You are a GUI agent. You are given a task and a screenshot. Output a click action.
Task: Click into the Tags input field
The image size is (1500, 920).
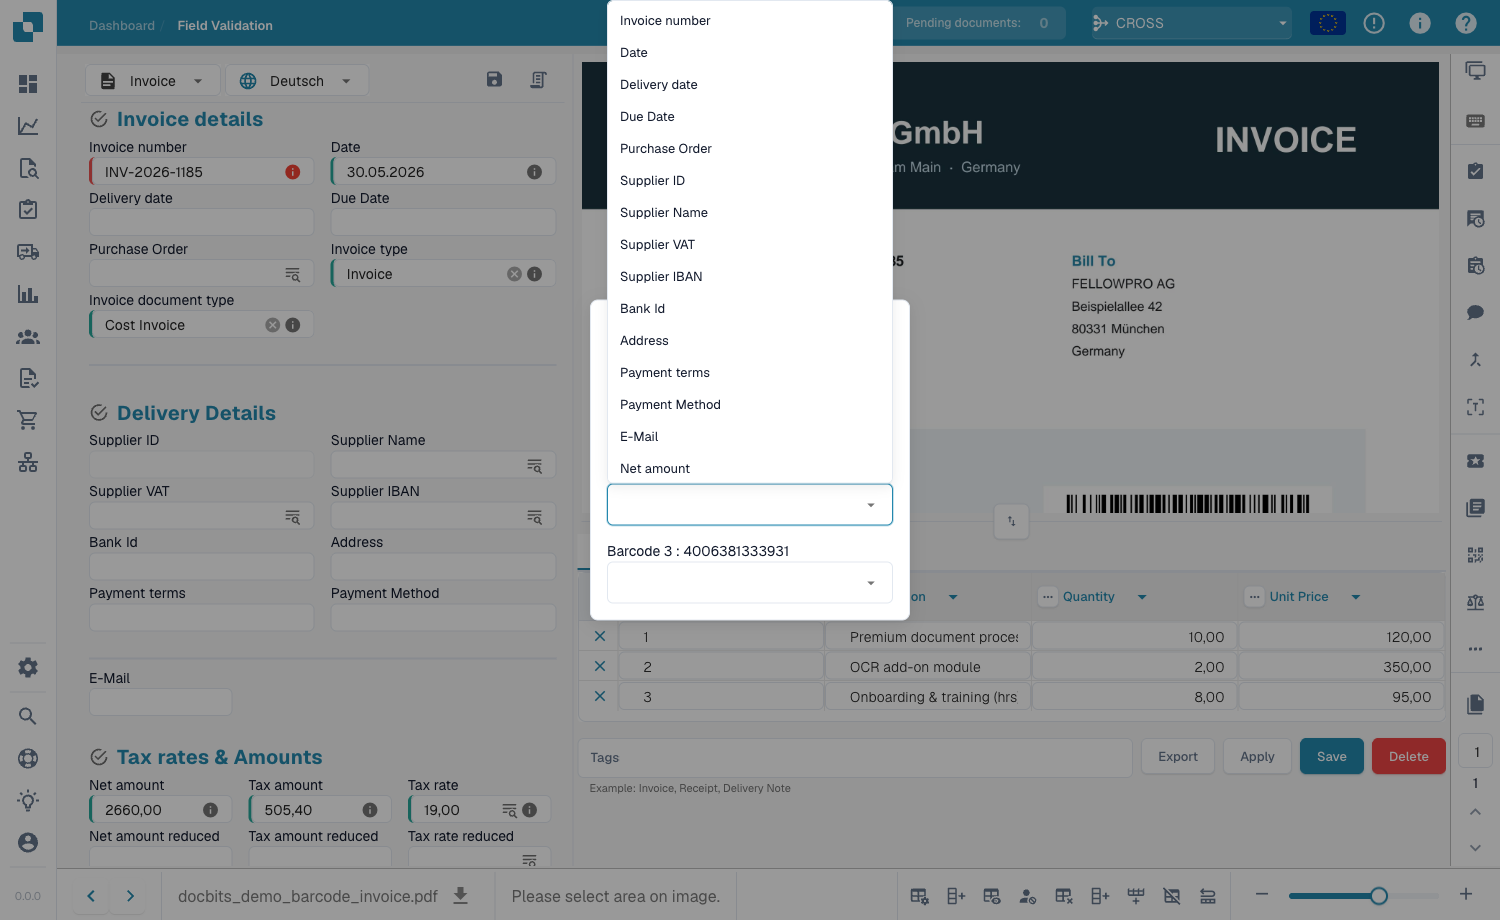pyautogui.click(x=855, y=758)
